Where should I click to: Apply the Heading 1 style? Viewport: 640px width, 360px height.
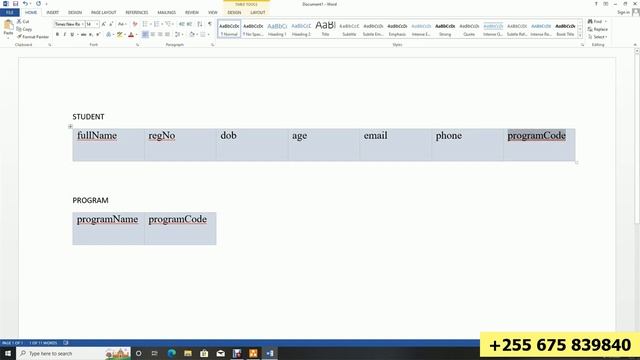point(277,29)
